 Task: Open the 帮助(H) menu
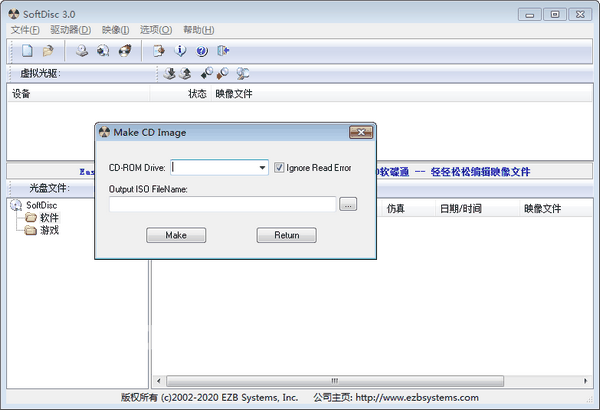coord(199,30)
